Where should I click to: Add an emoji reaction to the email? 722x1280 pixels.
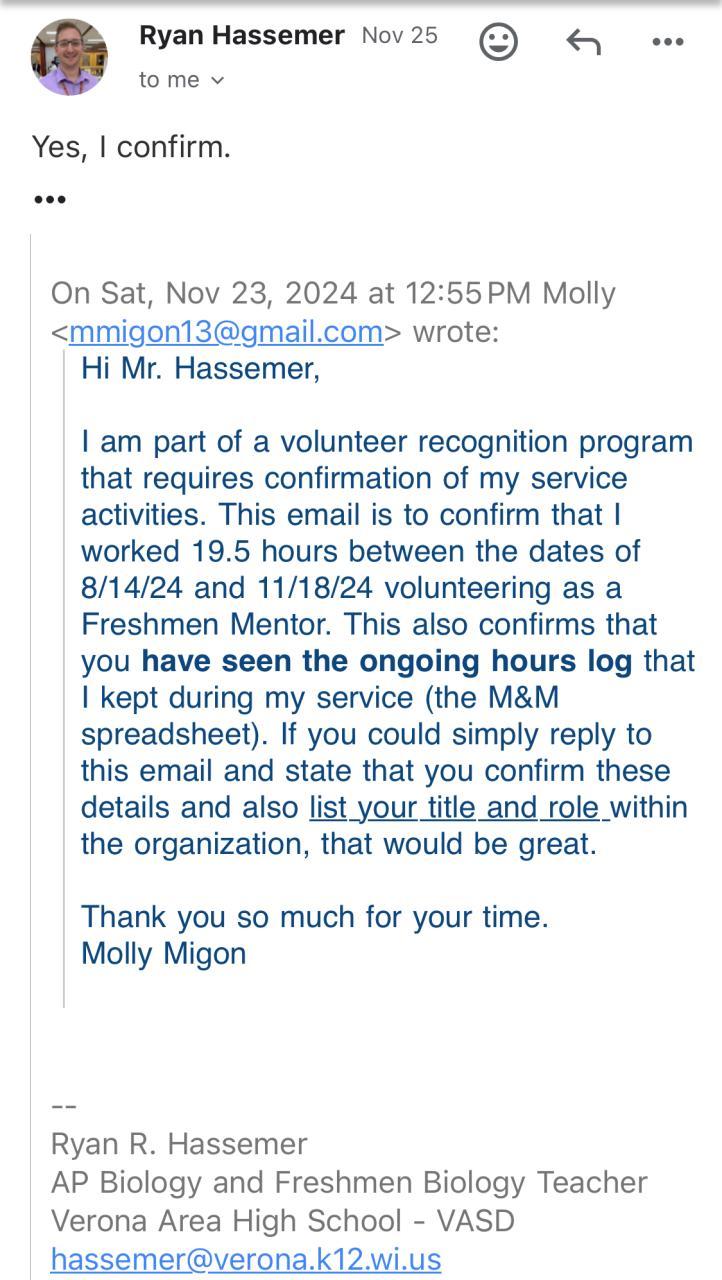tap(498, 42)
